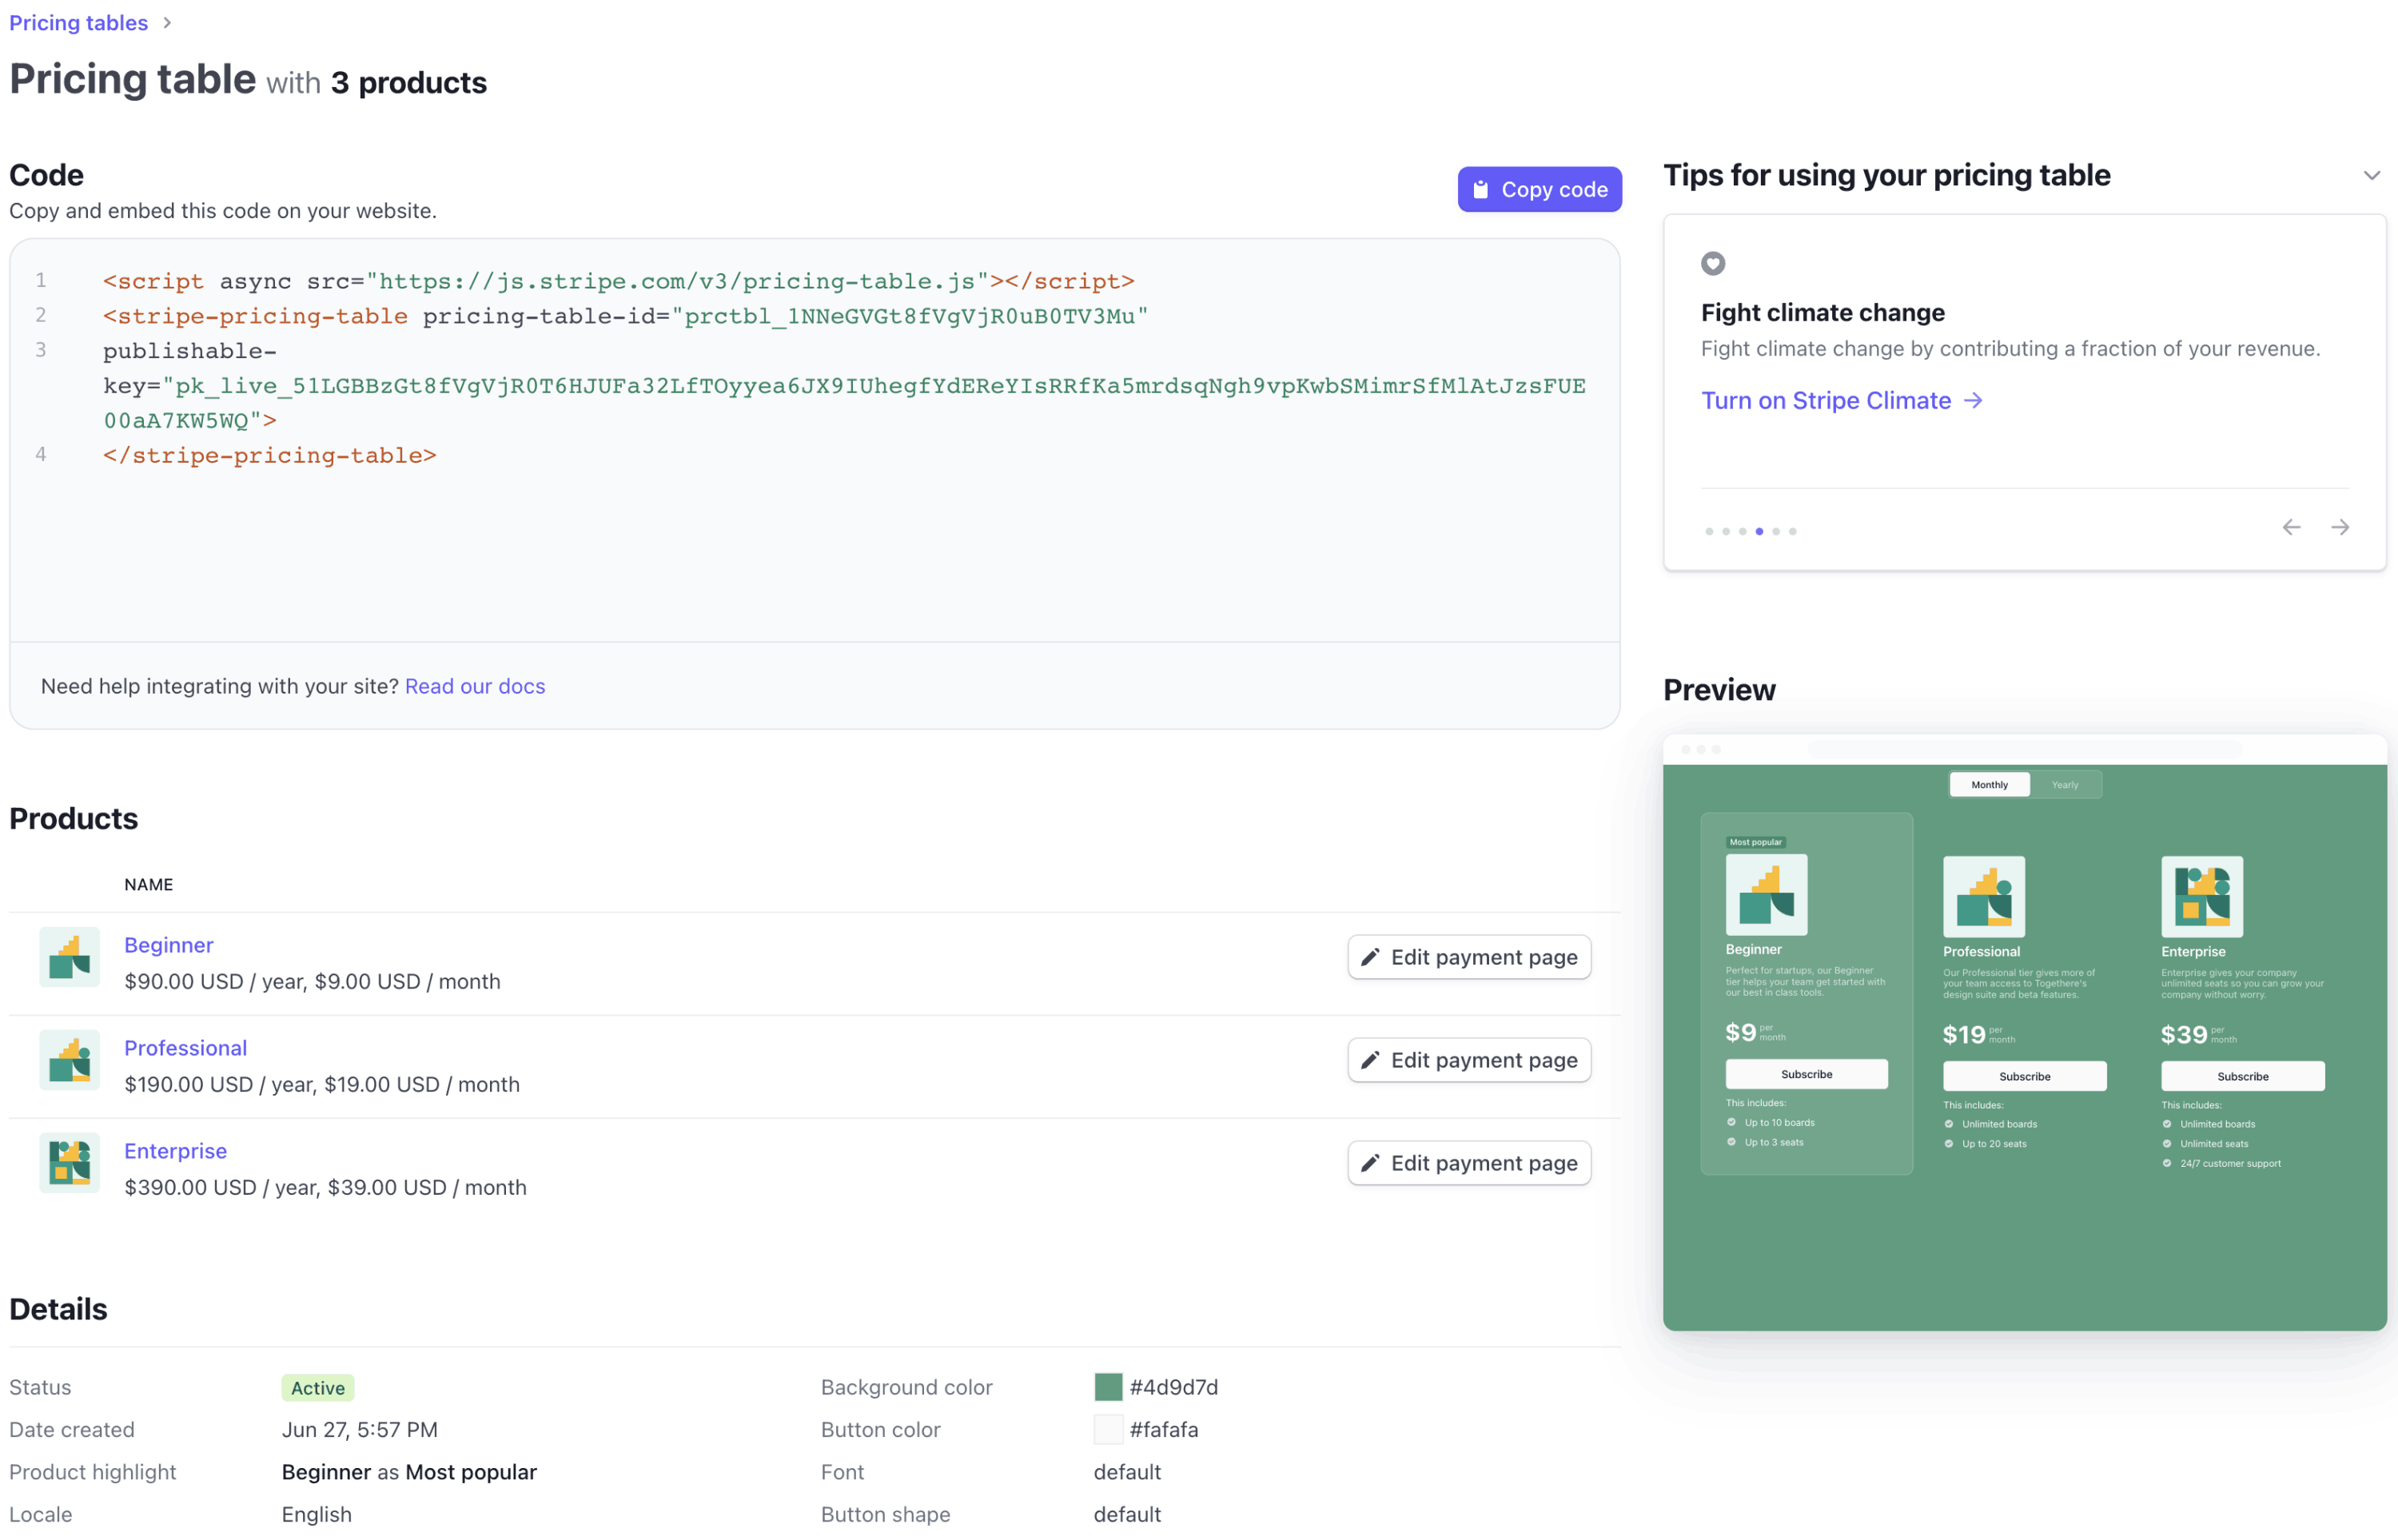Click the NAME column header
The height and width of the screenshot is (1540, 2398).
pyautogui.click(x=149, y=884)
